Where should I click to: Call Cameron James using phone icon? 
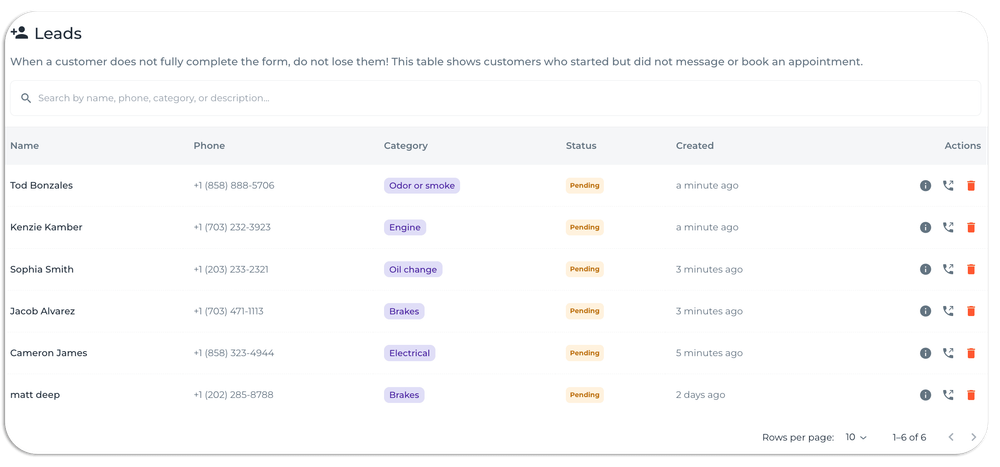(x=948, y=354)
